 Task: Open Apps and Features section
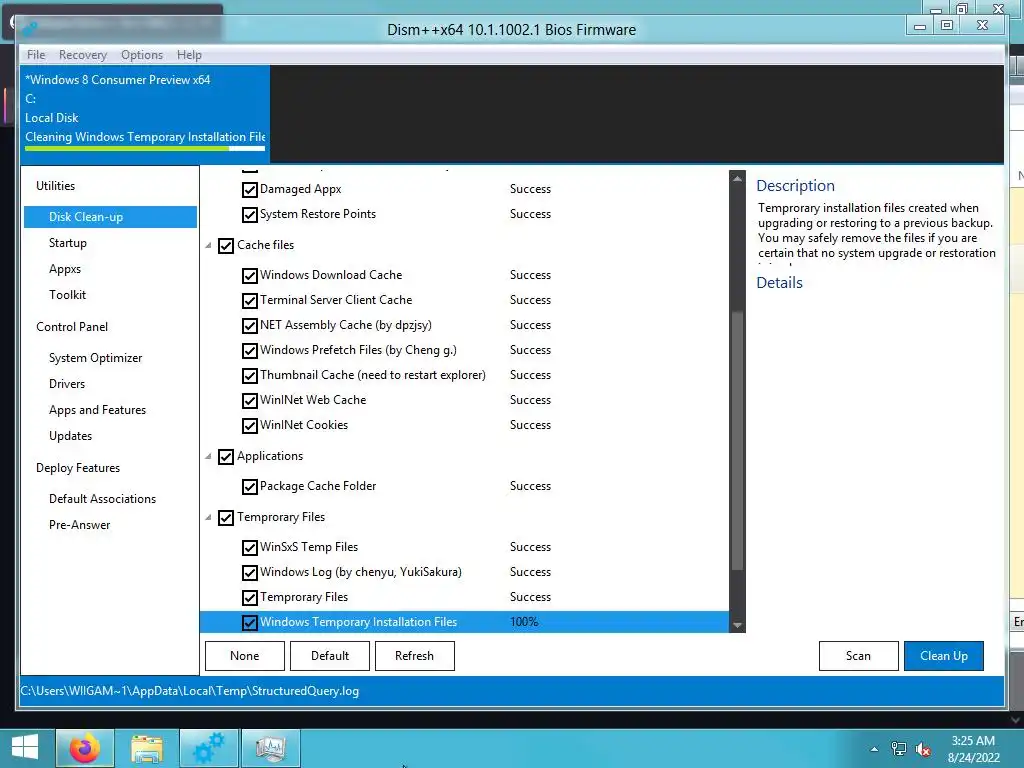[x=97, y=410]
